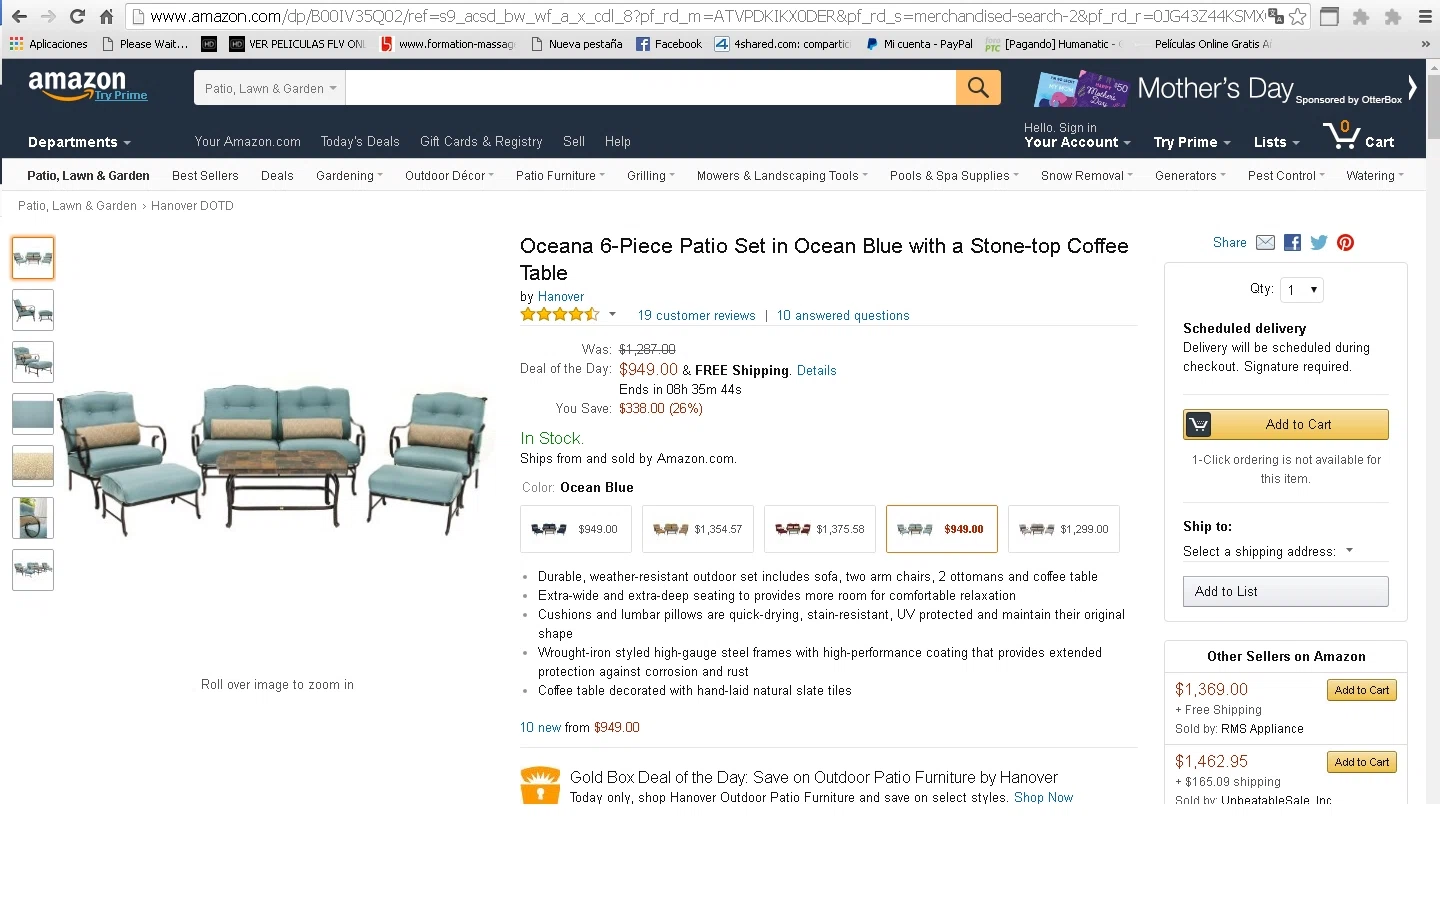
Task: Open the shopping cart icon
Action: pos(1358,137)
